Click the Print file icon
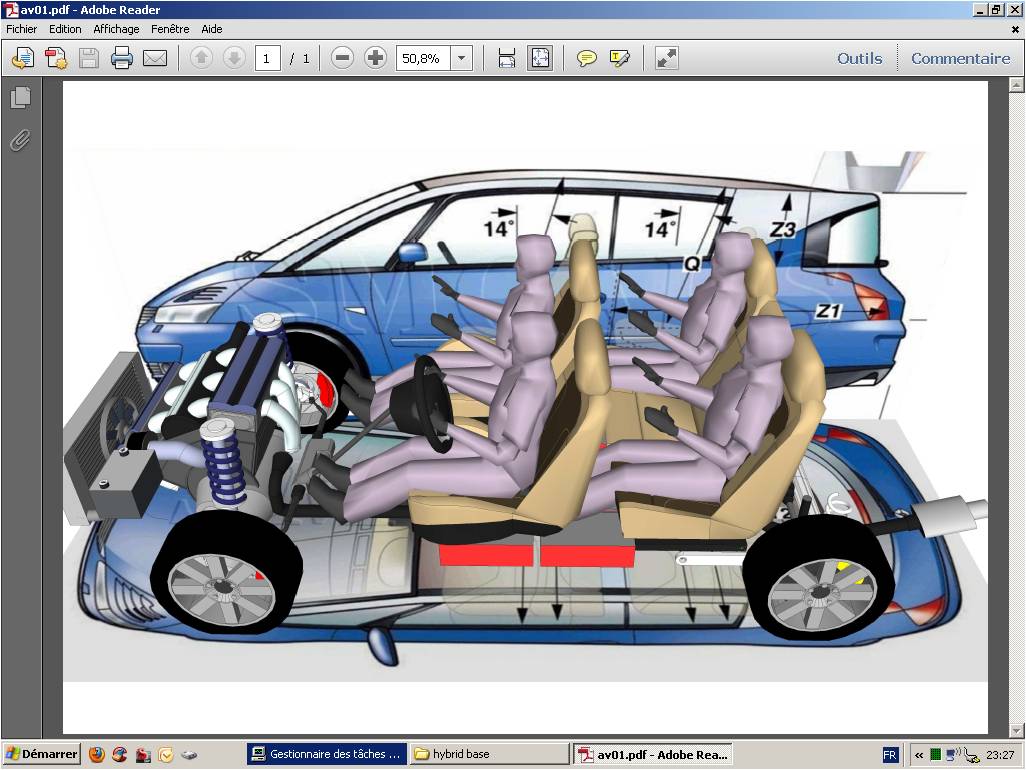Screen dimensions: 1026x770 click(122, 58)
